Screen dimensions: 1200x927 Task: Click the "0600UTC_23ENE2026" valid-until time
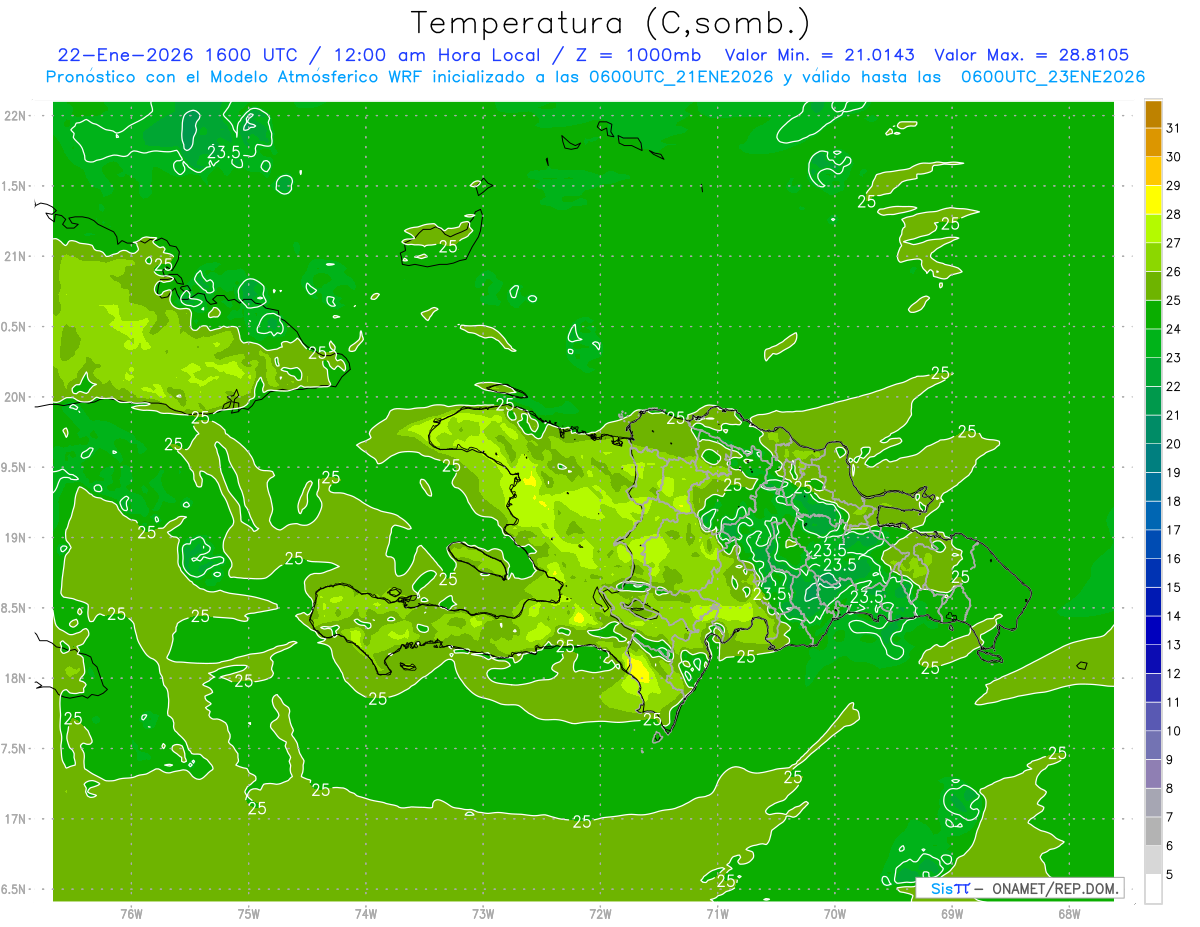tap(1053, 77)
